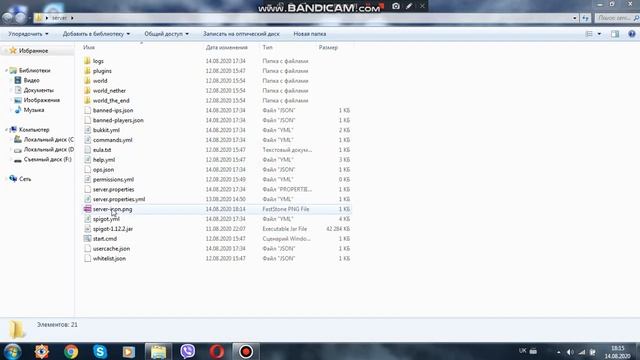This screenshot has height=360, width=640.
Task: Open address bar history dropdown arrow
Action: coord(575,18)
